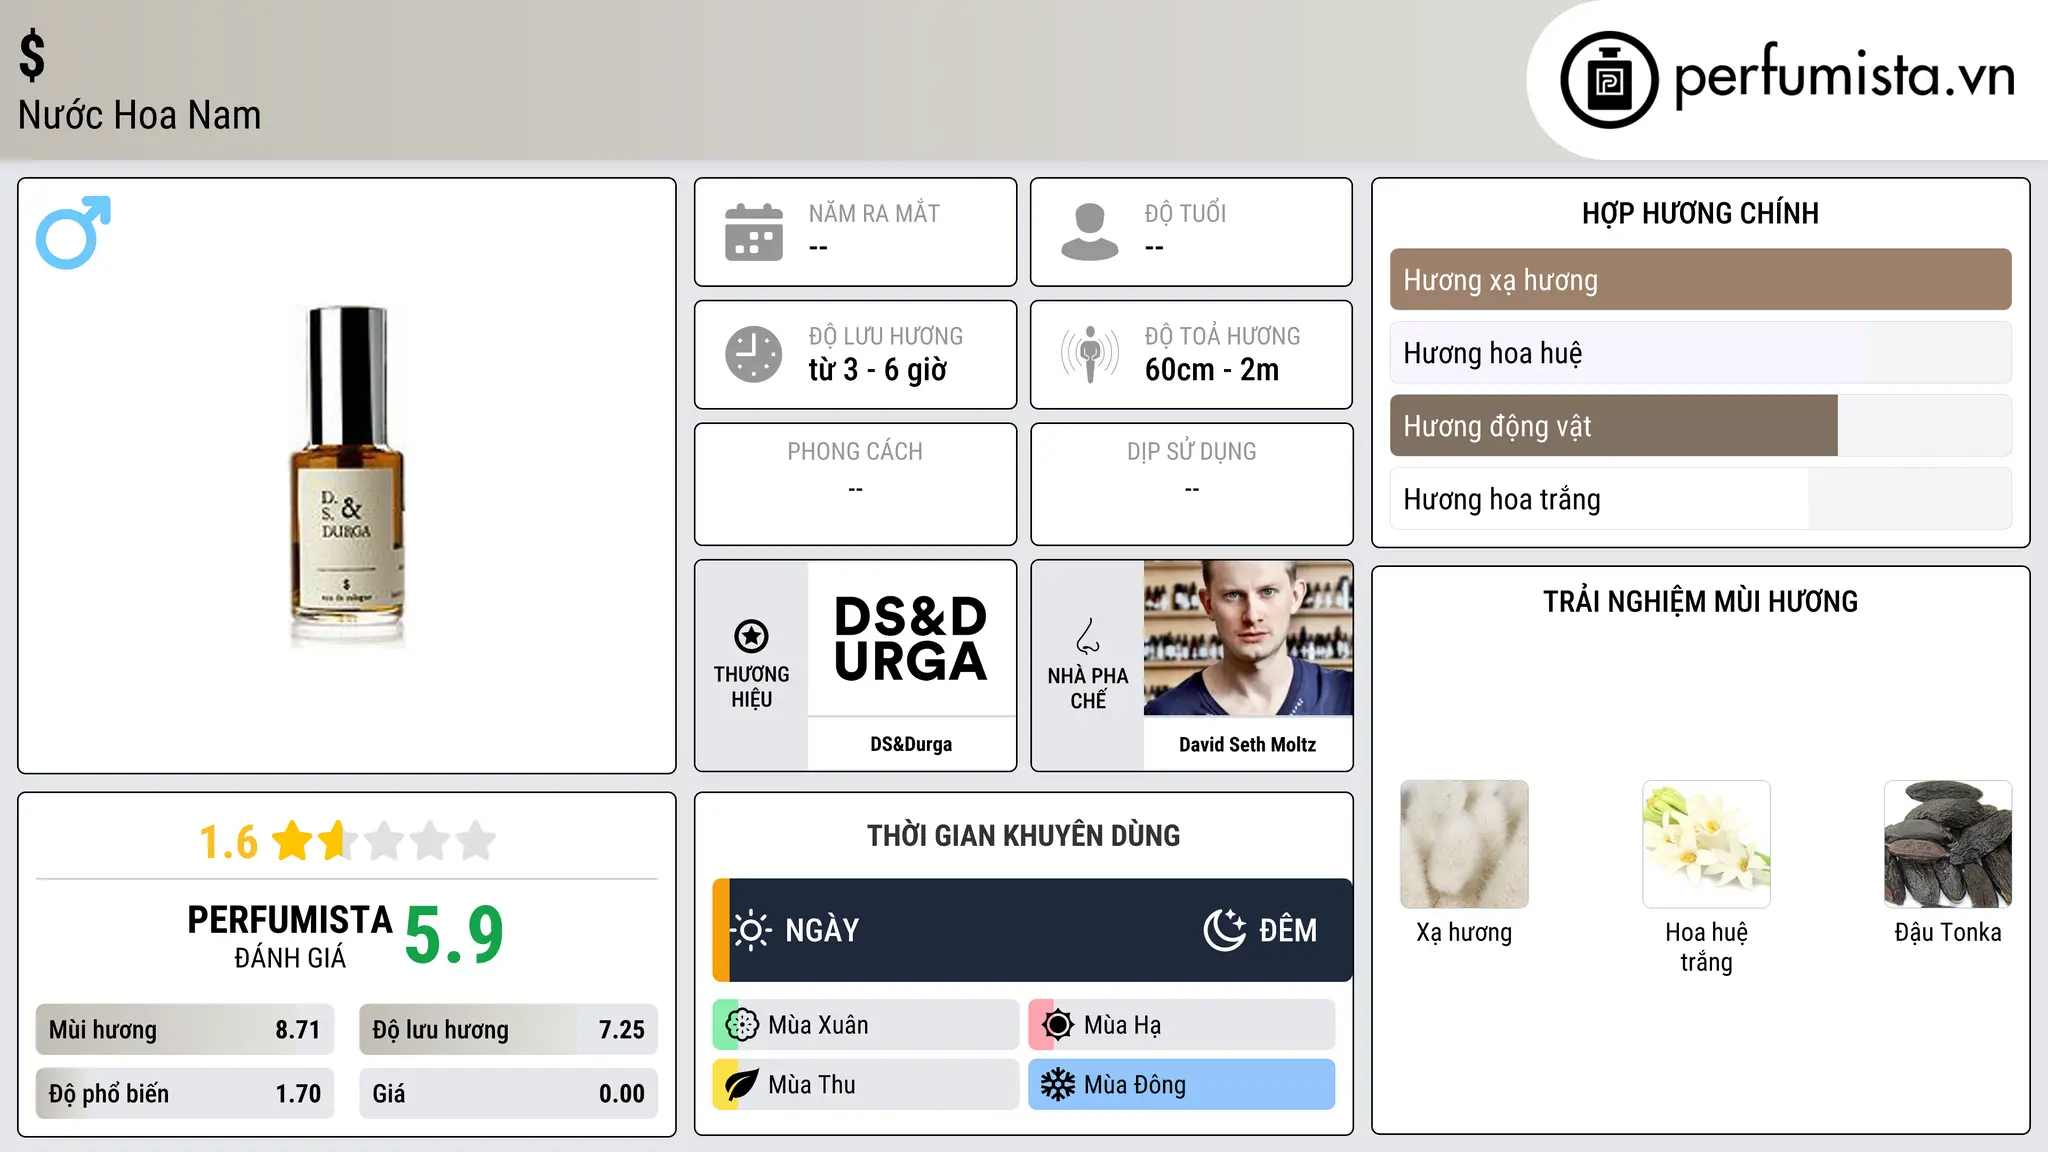Image resolution: width=2048 pixels, height=1152 pixels.
Task: Click the 'từ 3 - 6 giờ' longevity value
Action: pos(877,369)
